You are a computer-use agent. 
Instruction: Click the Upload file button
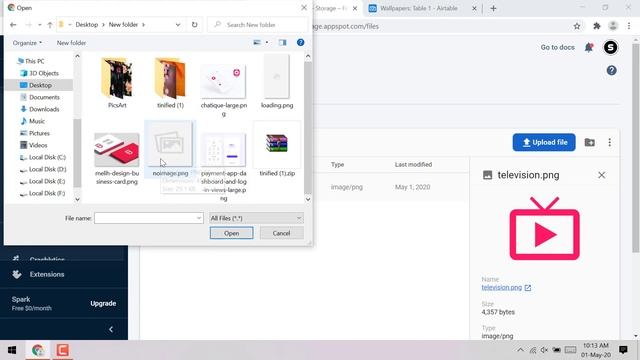coord(544,142)
